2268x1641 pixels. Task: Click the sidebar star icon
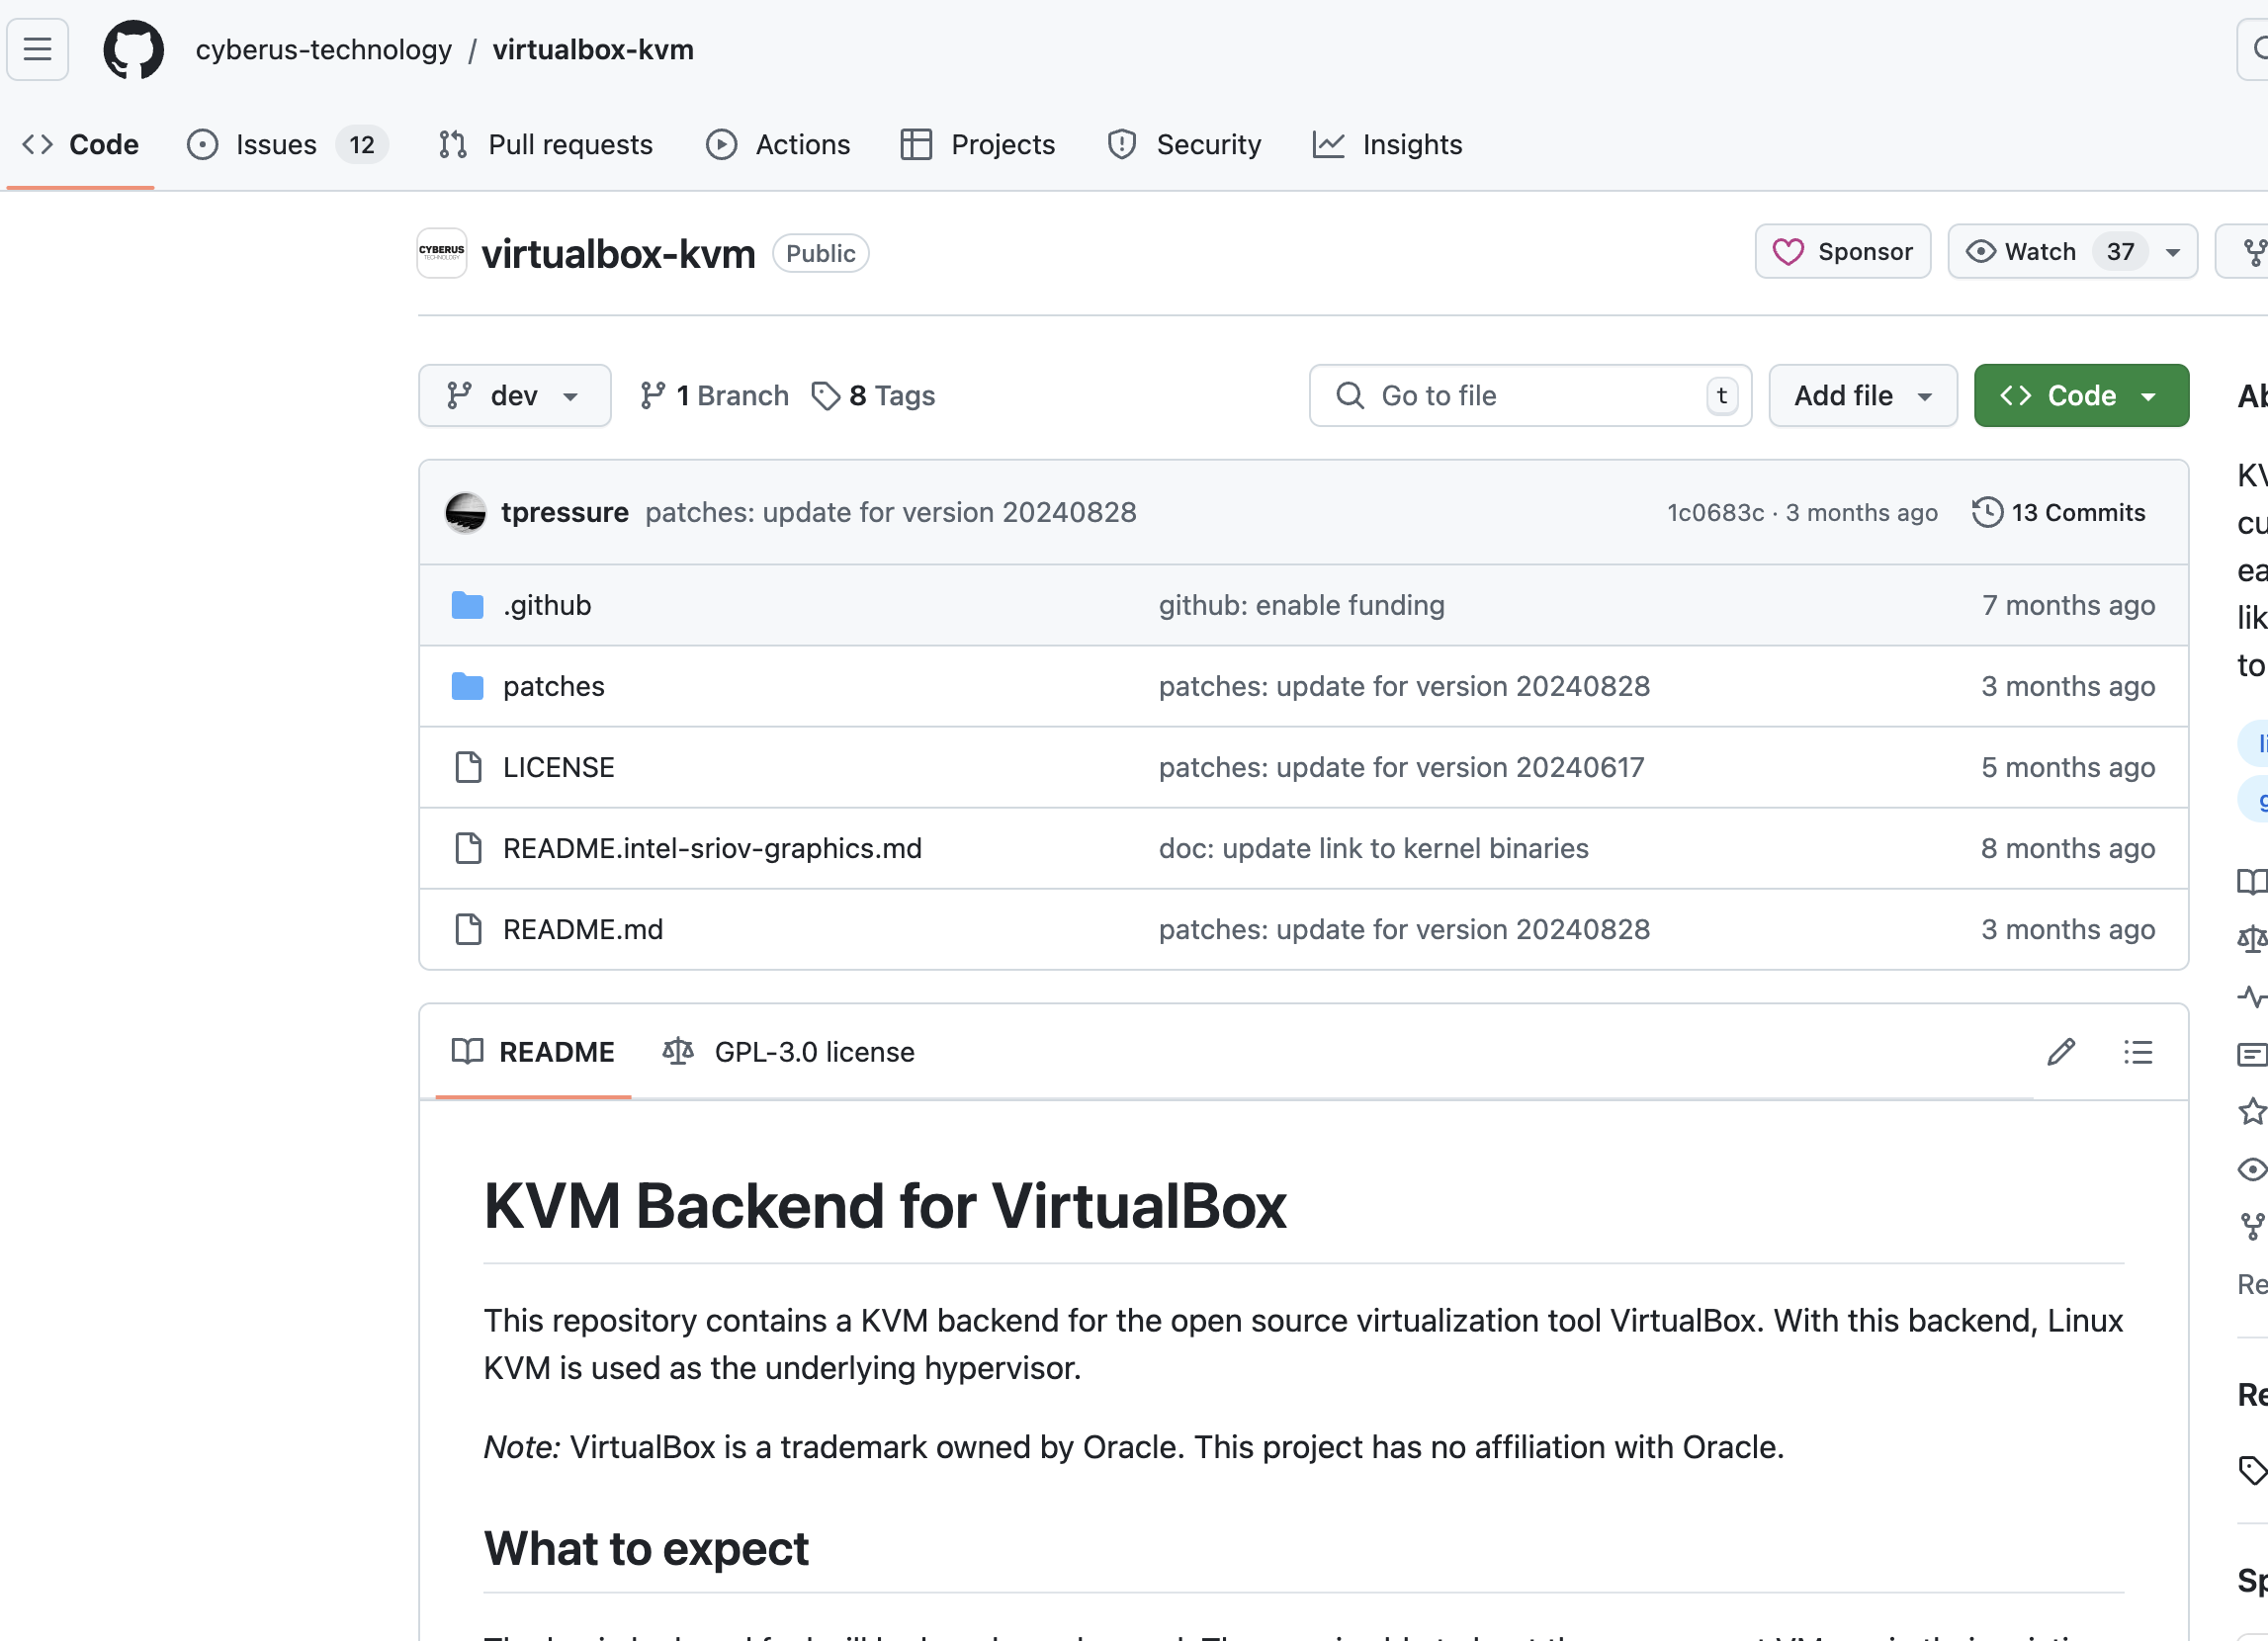2252,1111
